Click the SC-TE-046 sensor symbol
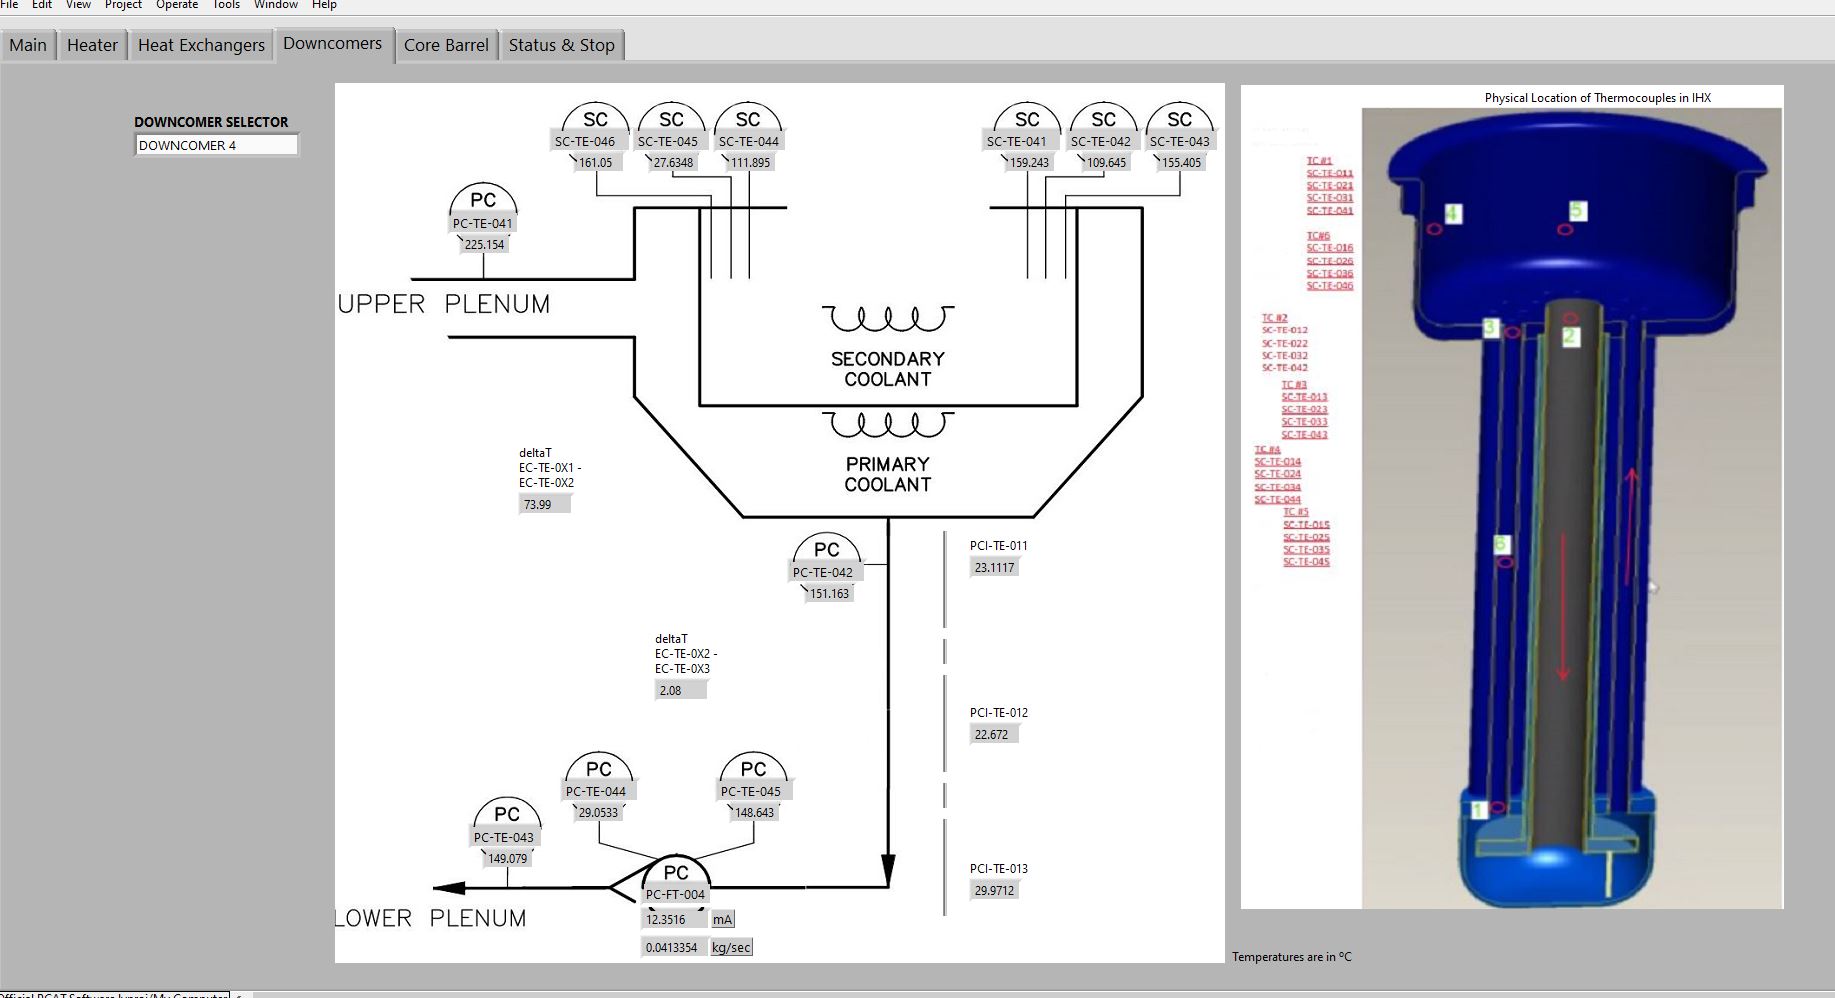1835x998 pixels. click(595, 122)
